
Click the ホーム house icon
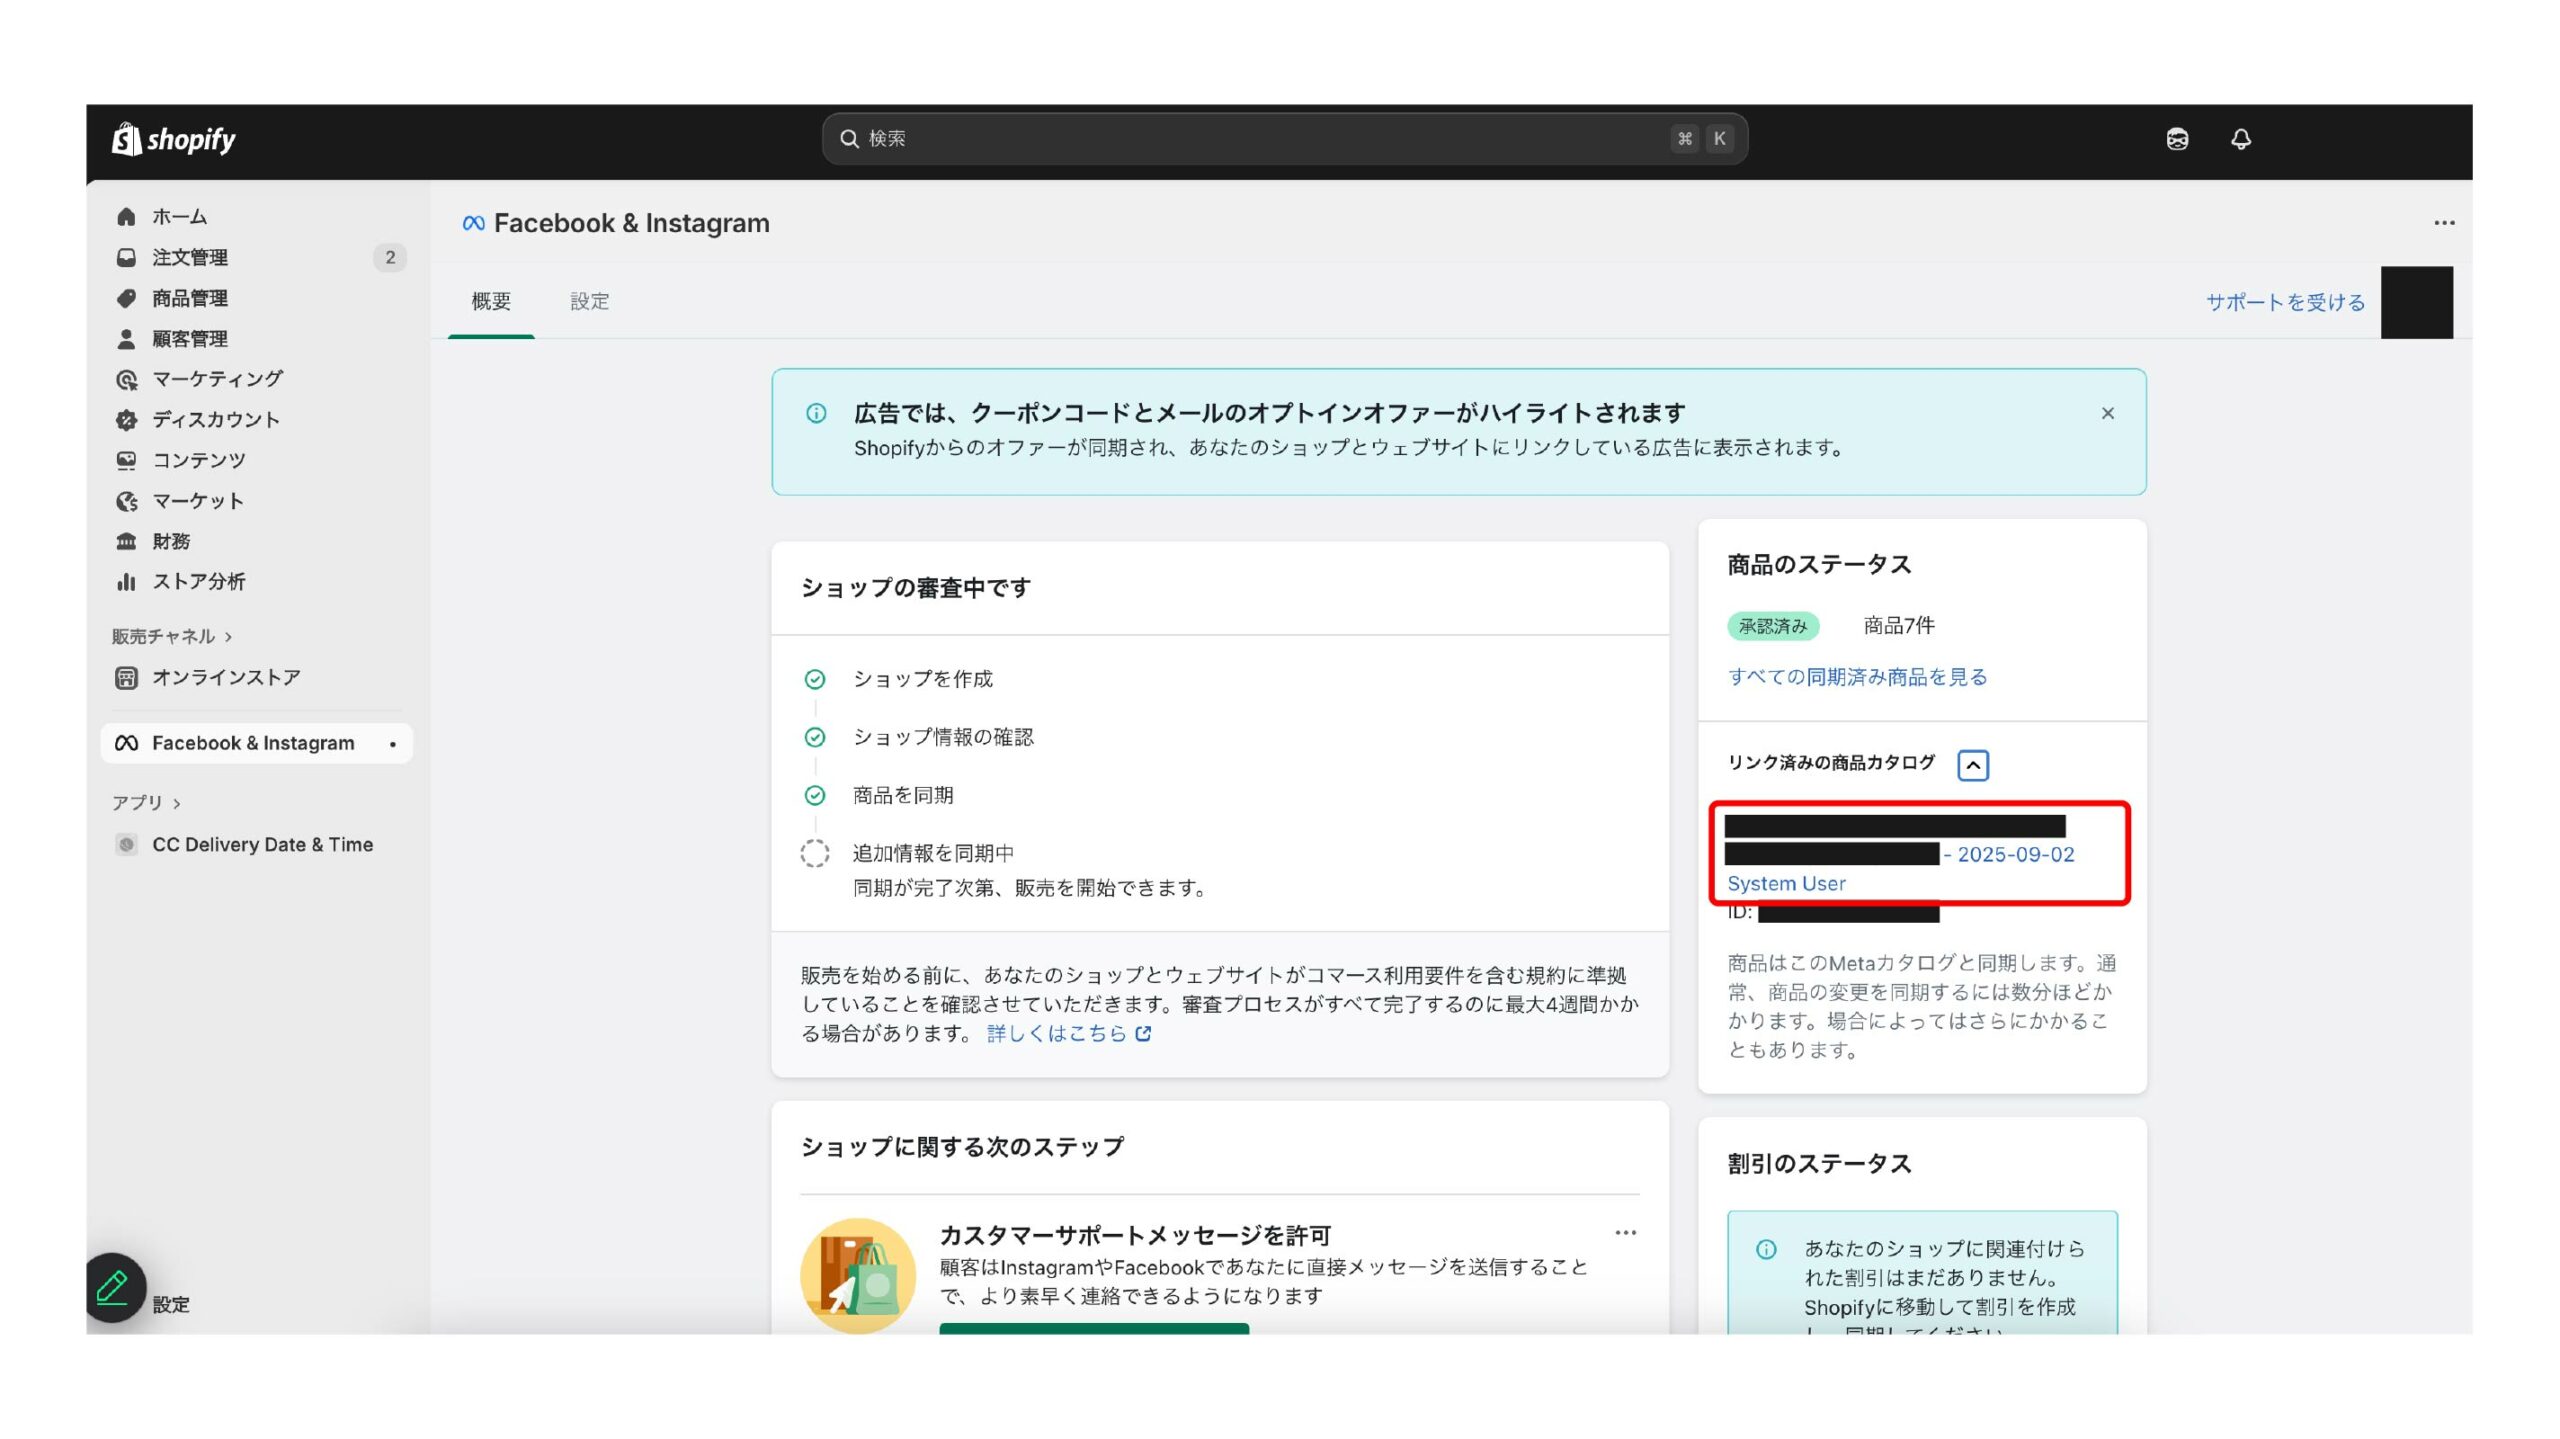[x=126, y=217]
